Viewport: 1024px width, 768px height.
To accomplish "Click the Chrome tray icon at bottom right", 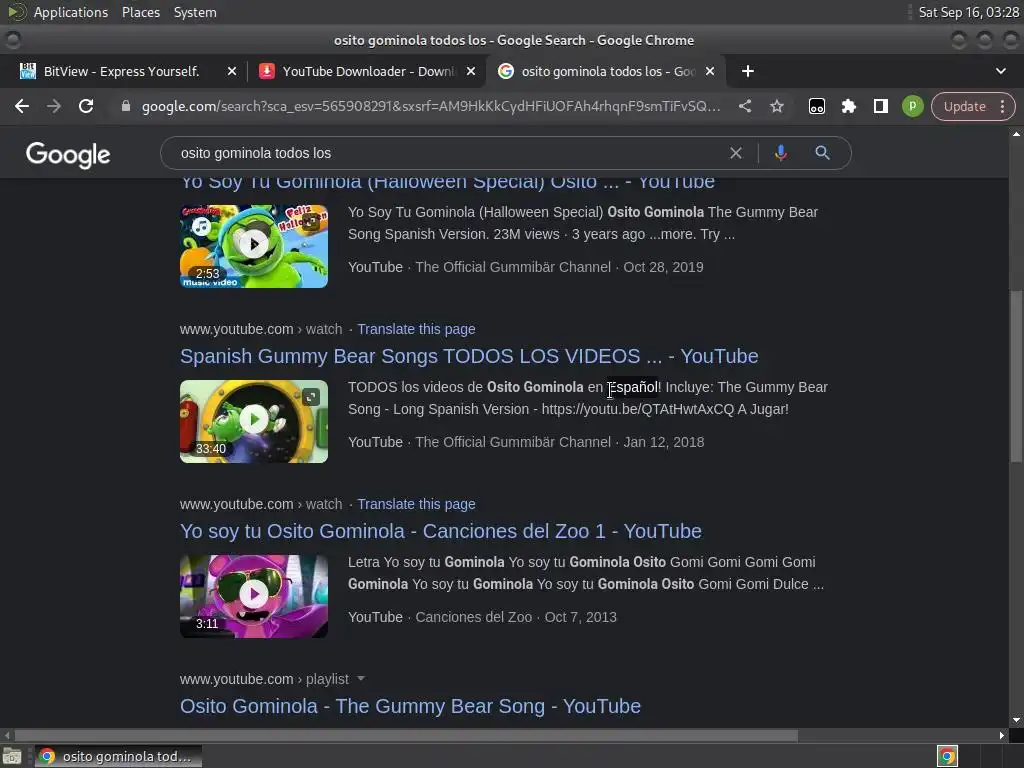I will [947, 756].
